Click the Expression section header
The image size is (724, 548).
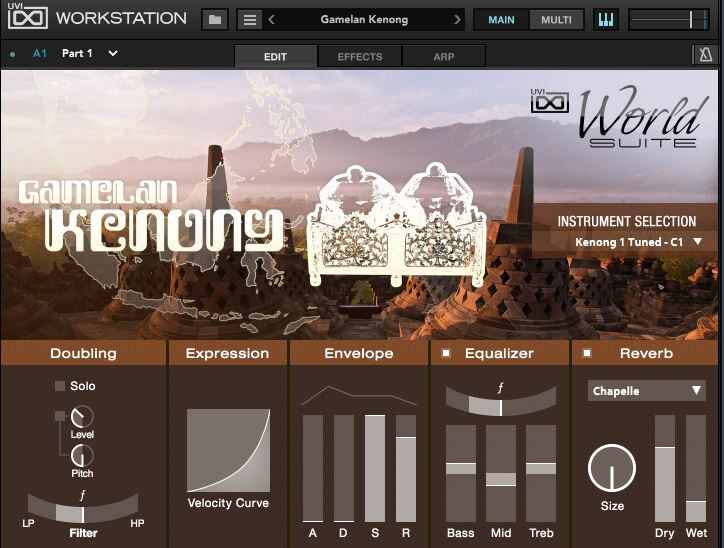coord(227,353)
